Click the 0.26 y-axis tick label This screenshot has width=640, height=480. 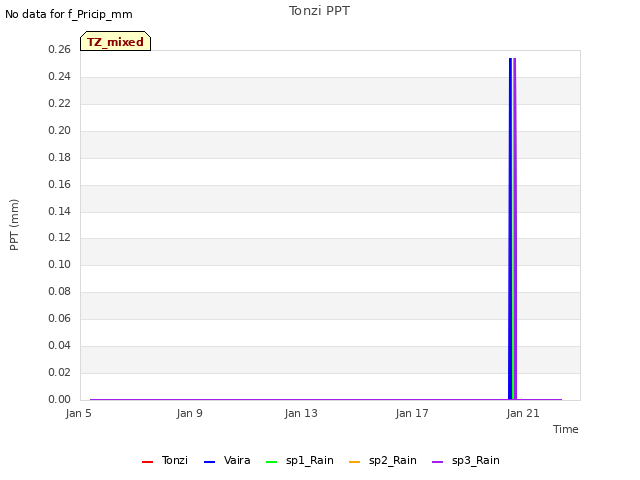click(60, 49)
